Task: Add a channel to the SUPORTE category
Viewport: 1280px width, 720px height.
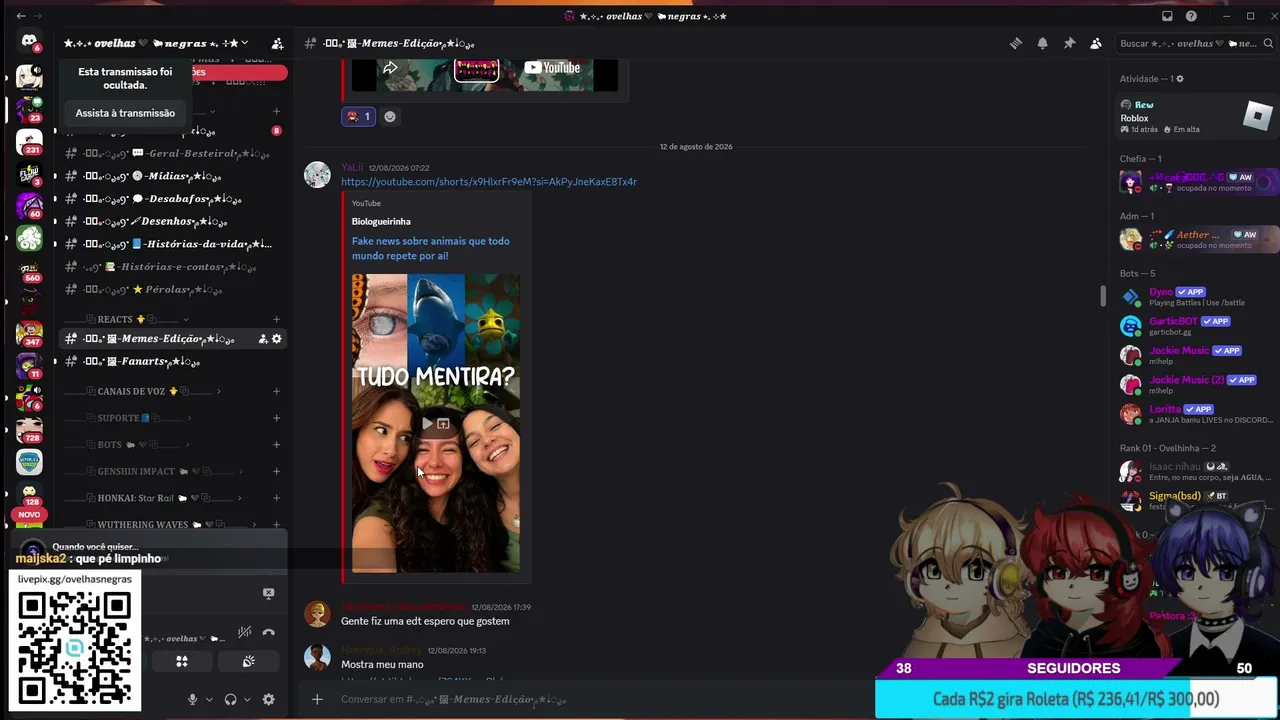Action: 277,418
